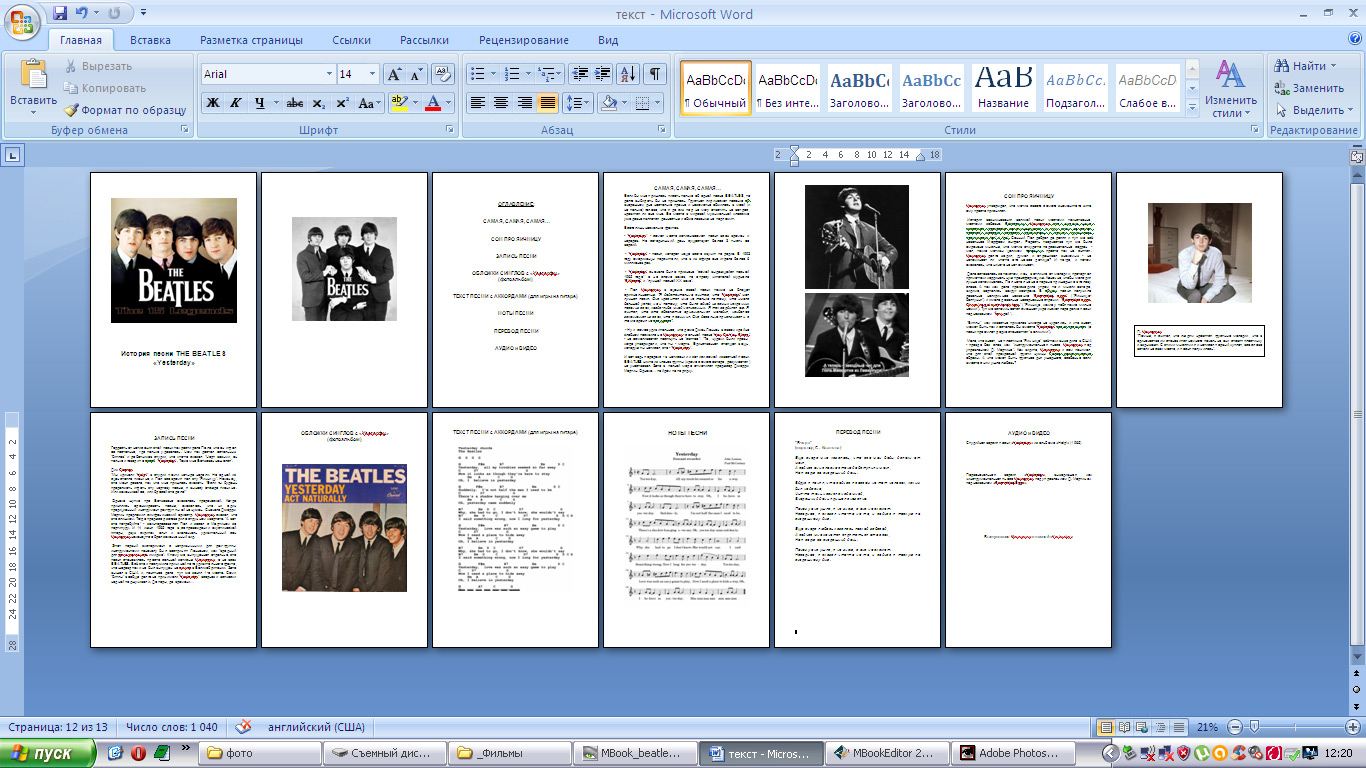Switch to Full Screen Reading view

pos(1125,727)
